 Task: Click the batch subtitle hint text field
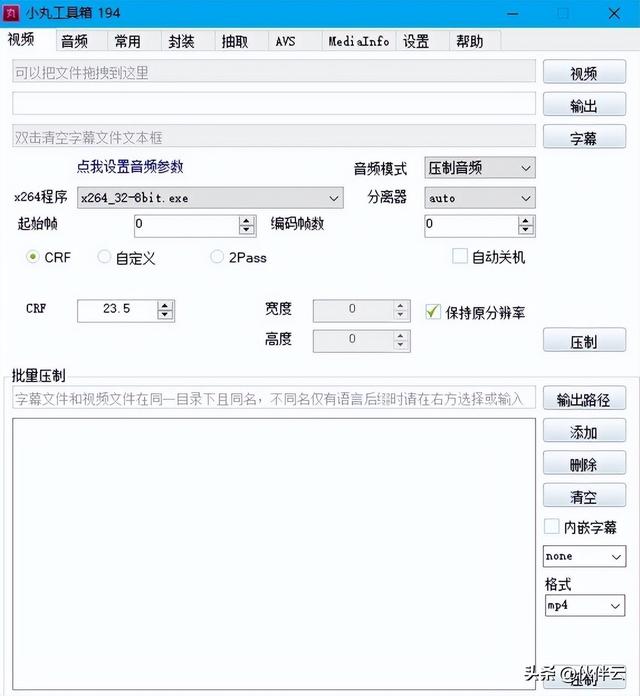pyautogui.click(x=274, y=398)
